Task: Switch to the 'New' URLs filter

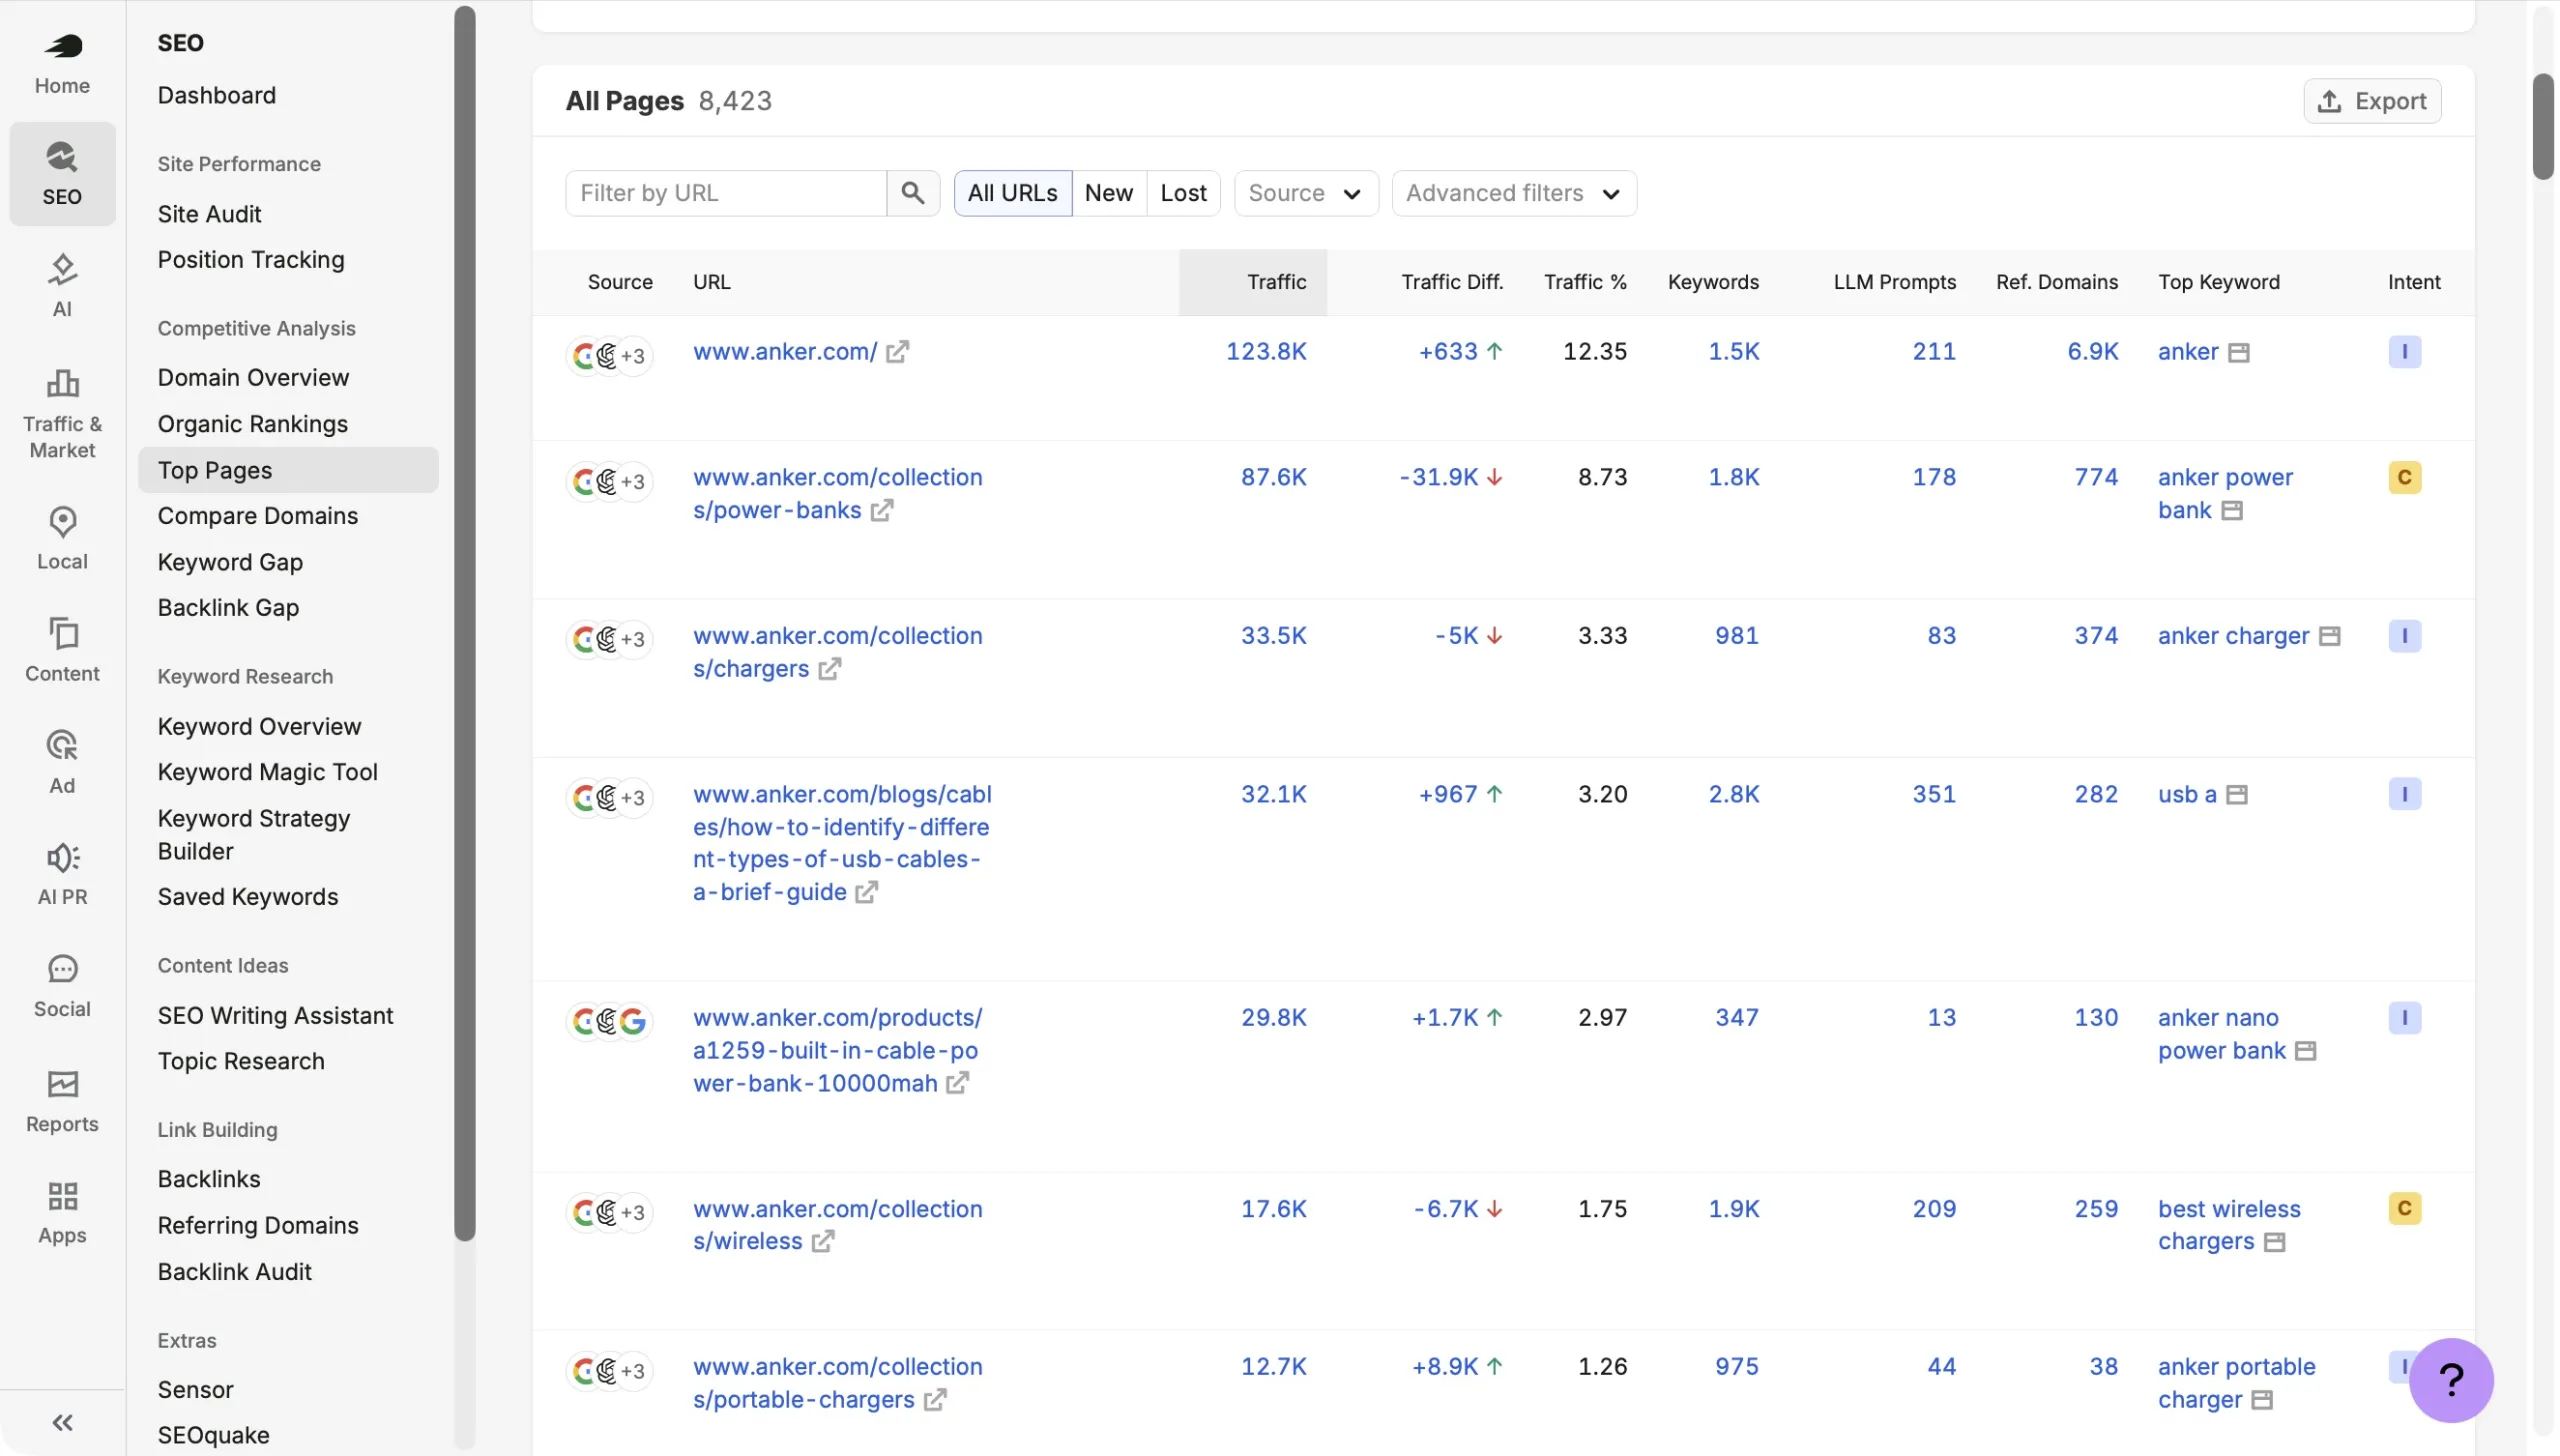Action: (1109, 193)
